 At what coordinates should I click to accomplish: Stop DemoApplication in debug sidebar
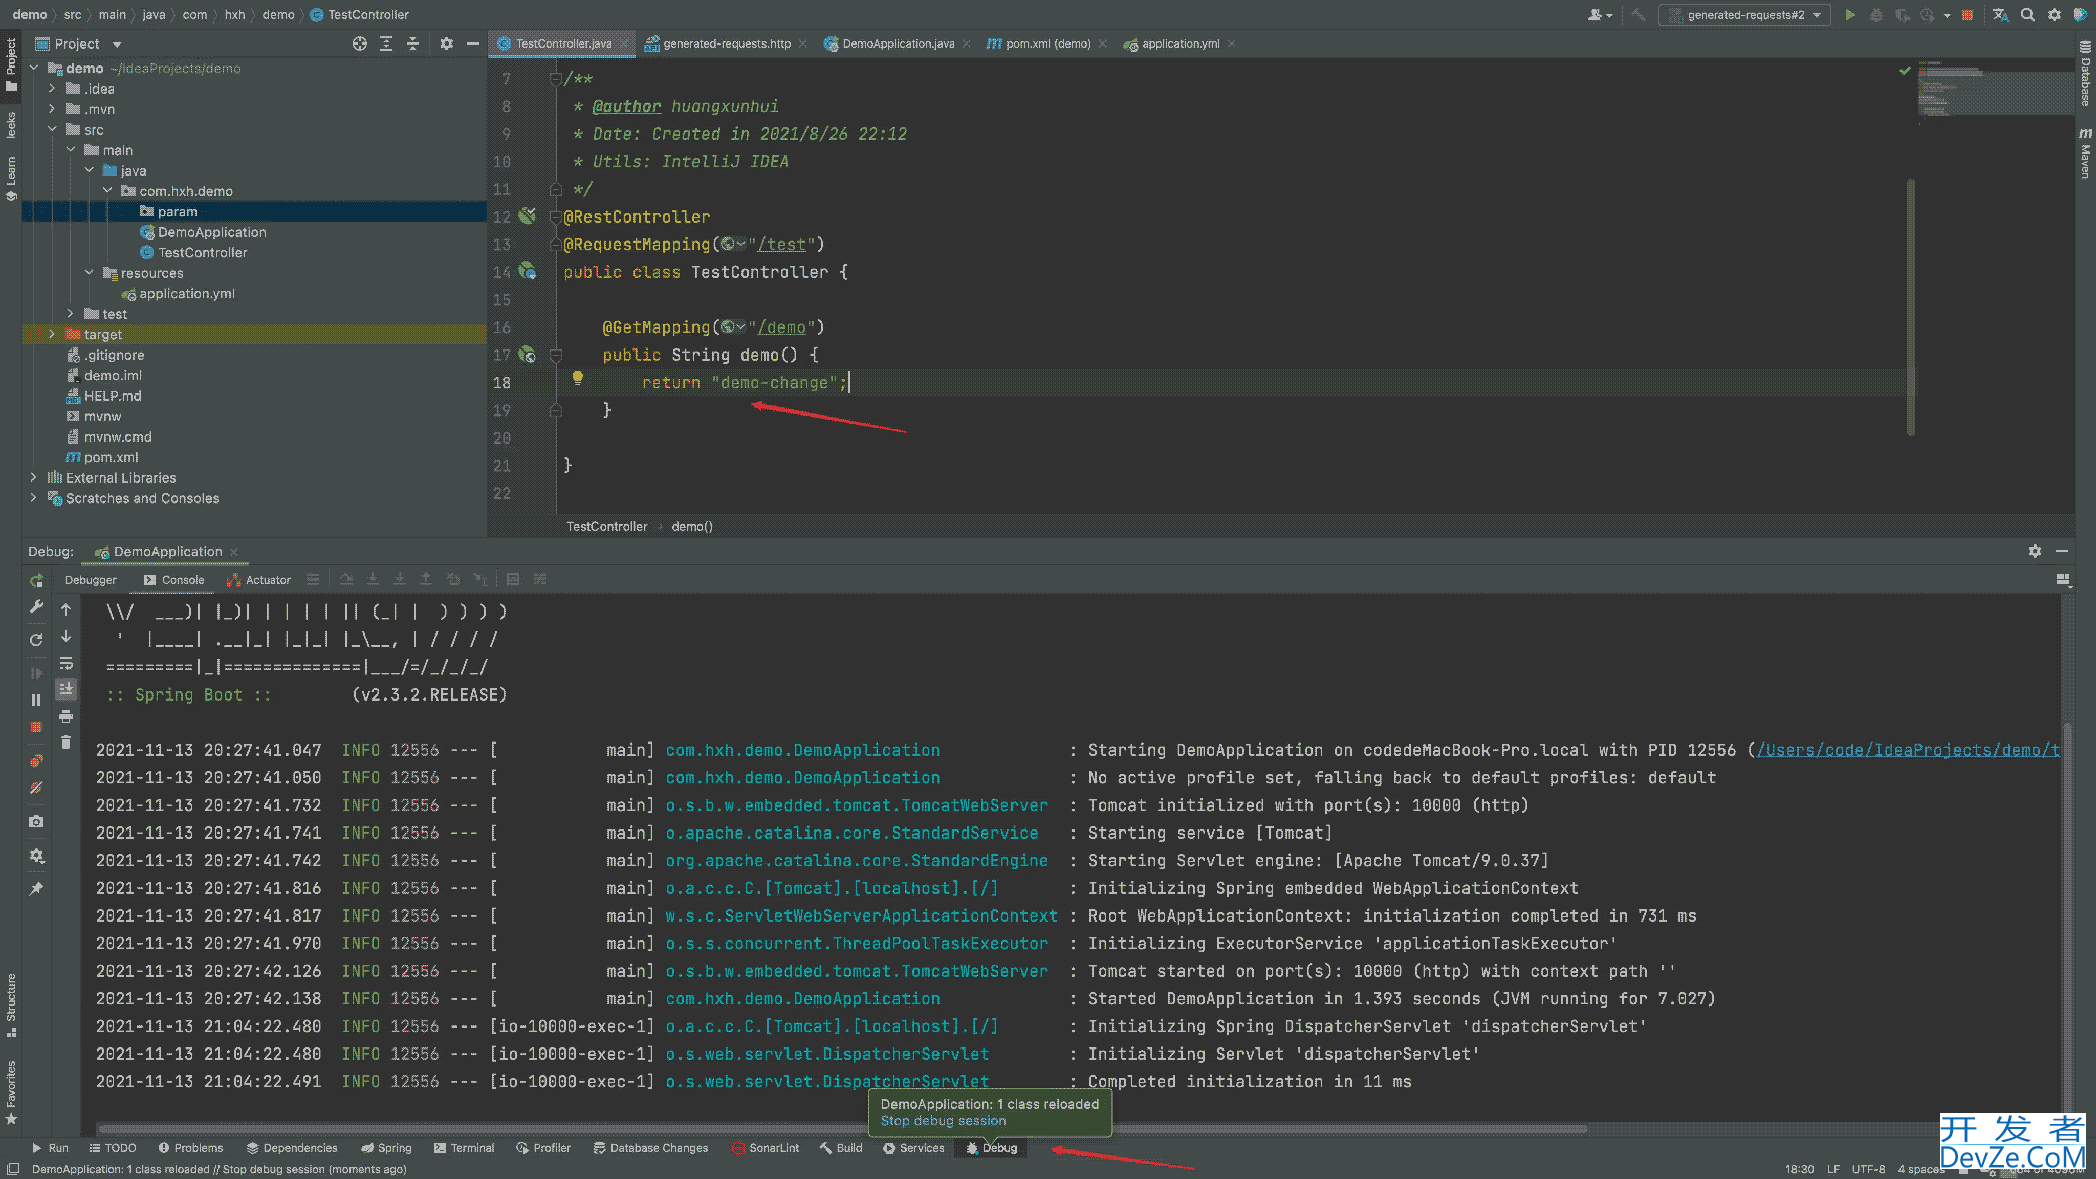(x=36, y=727)
